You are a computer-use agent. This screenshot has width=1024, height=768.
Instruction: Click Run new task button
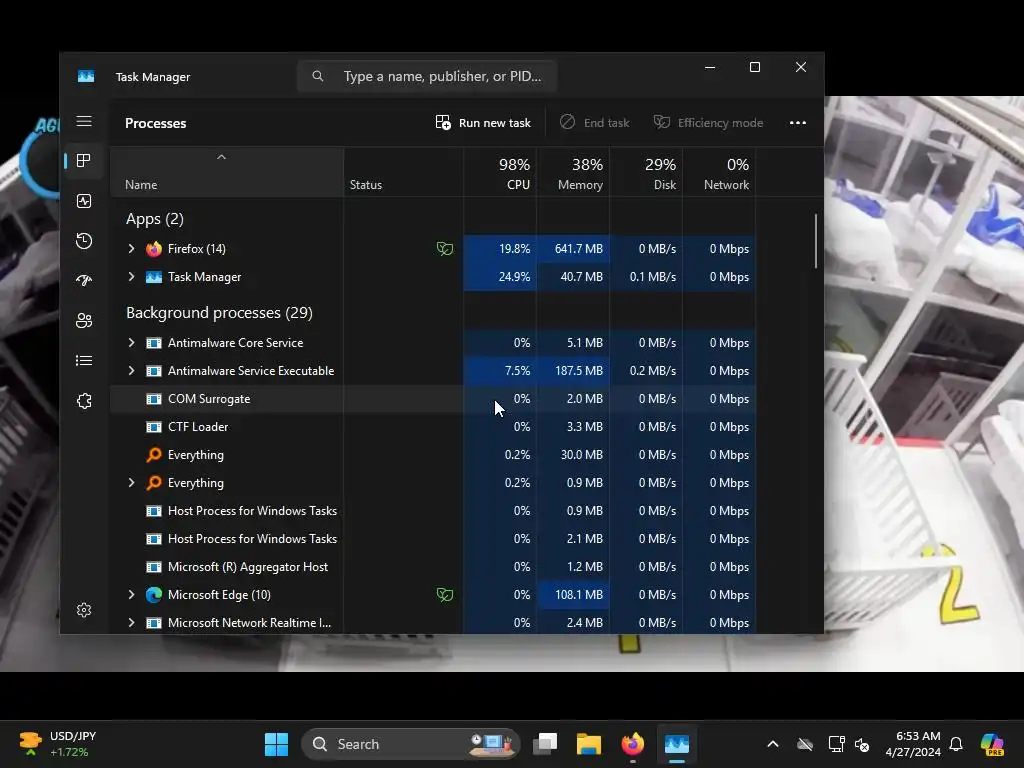pyautogui.click(x=483, y=123)
